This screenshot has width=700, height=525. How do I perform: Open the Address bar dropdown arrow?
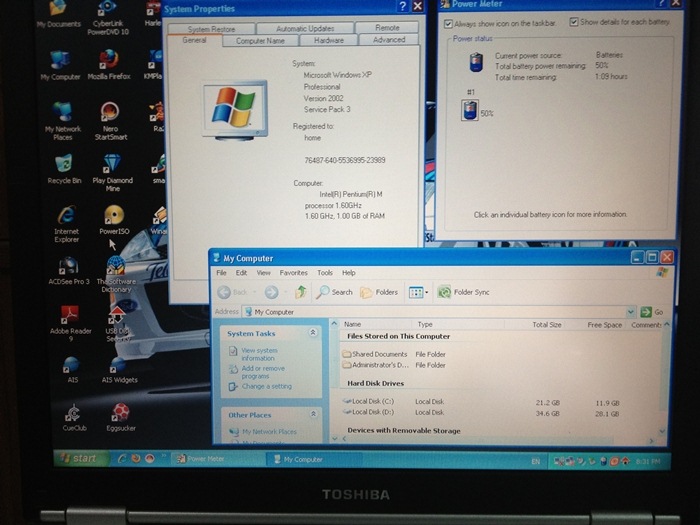(x=631, y=312)
